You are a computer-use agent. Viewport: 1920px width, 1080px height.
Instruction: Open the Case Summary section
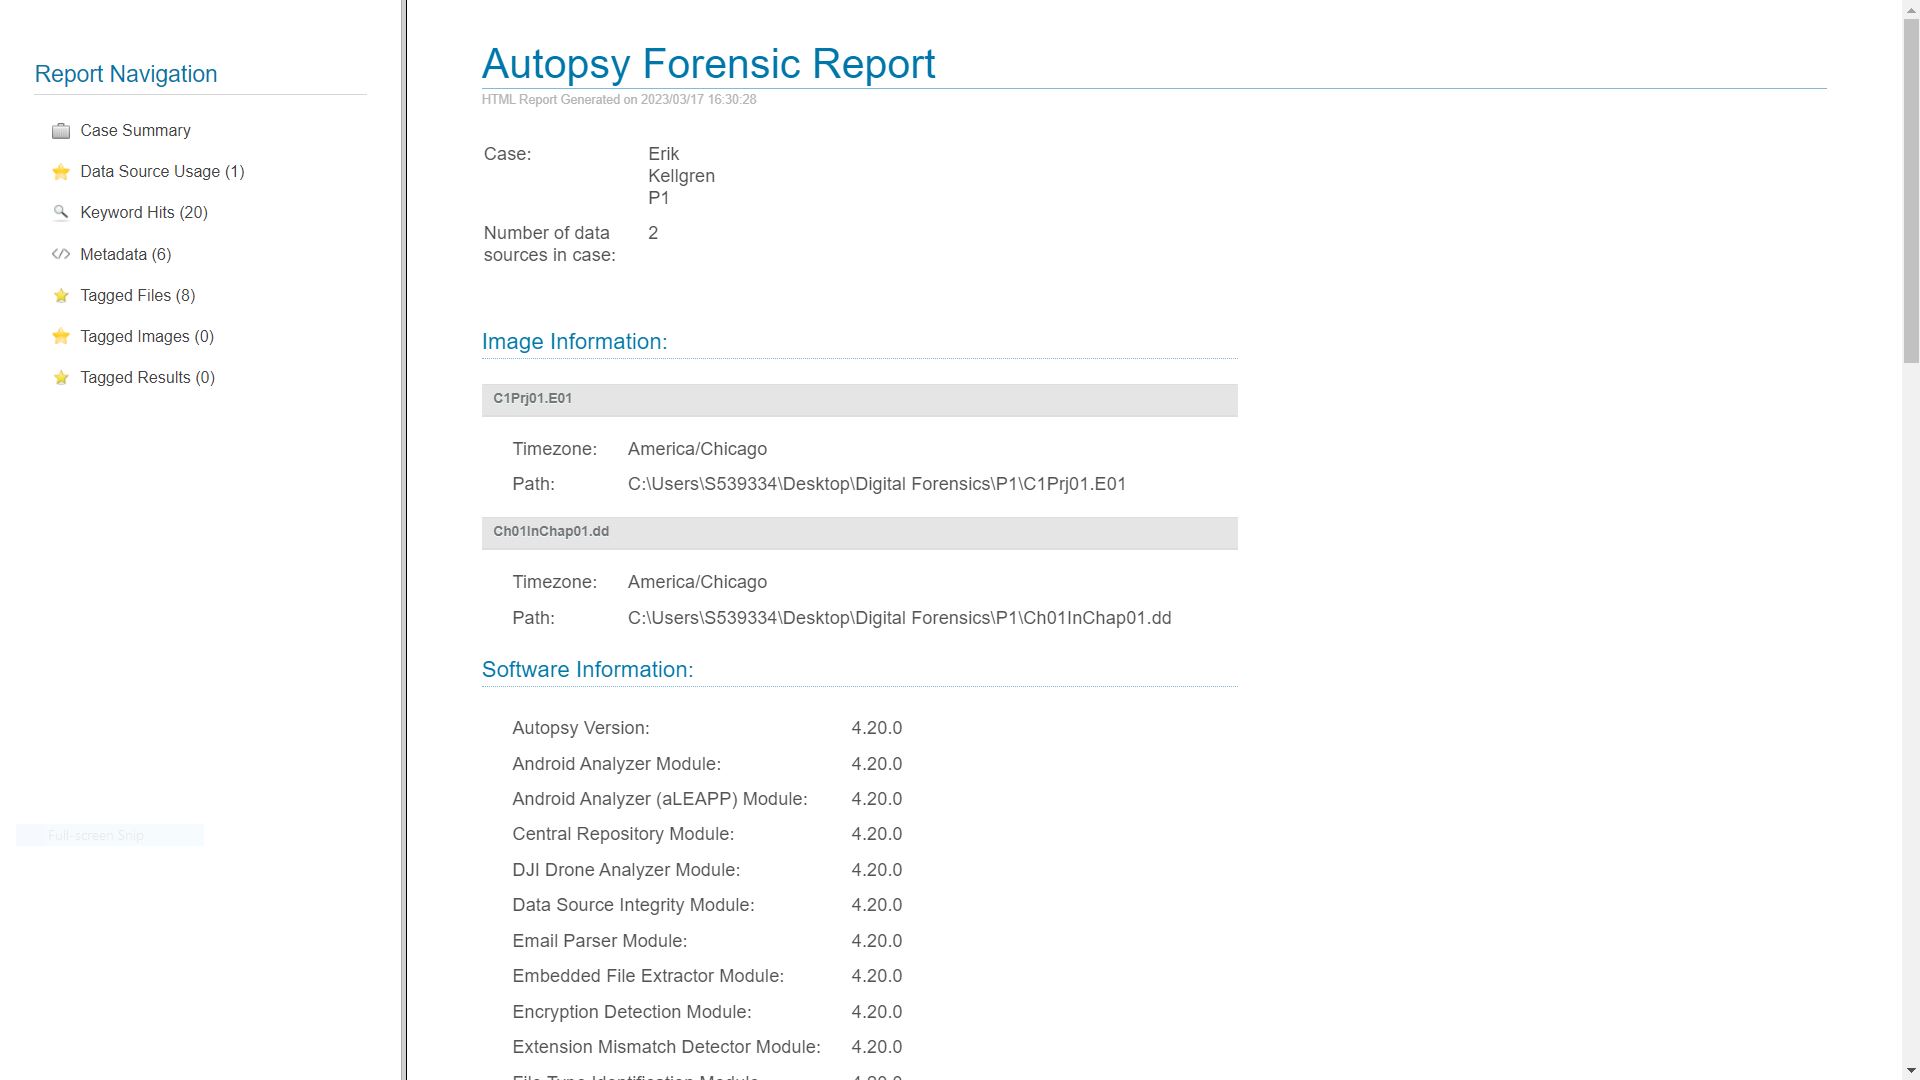[135, 130]
